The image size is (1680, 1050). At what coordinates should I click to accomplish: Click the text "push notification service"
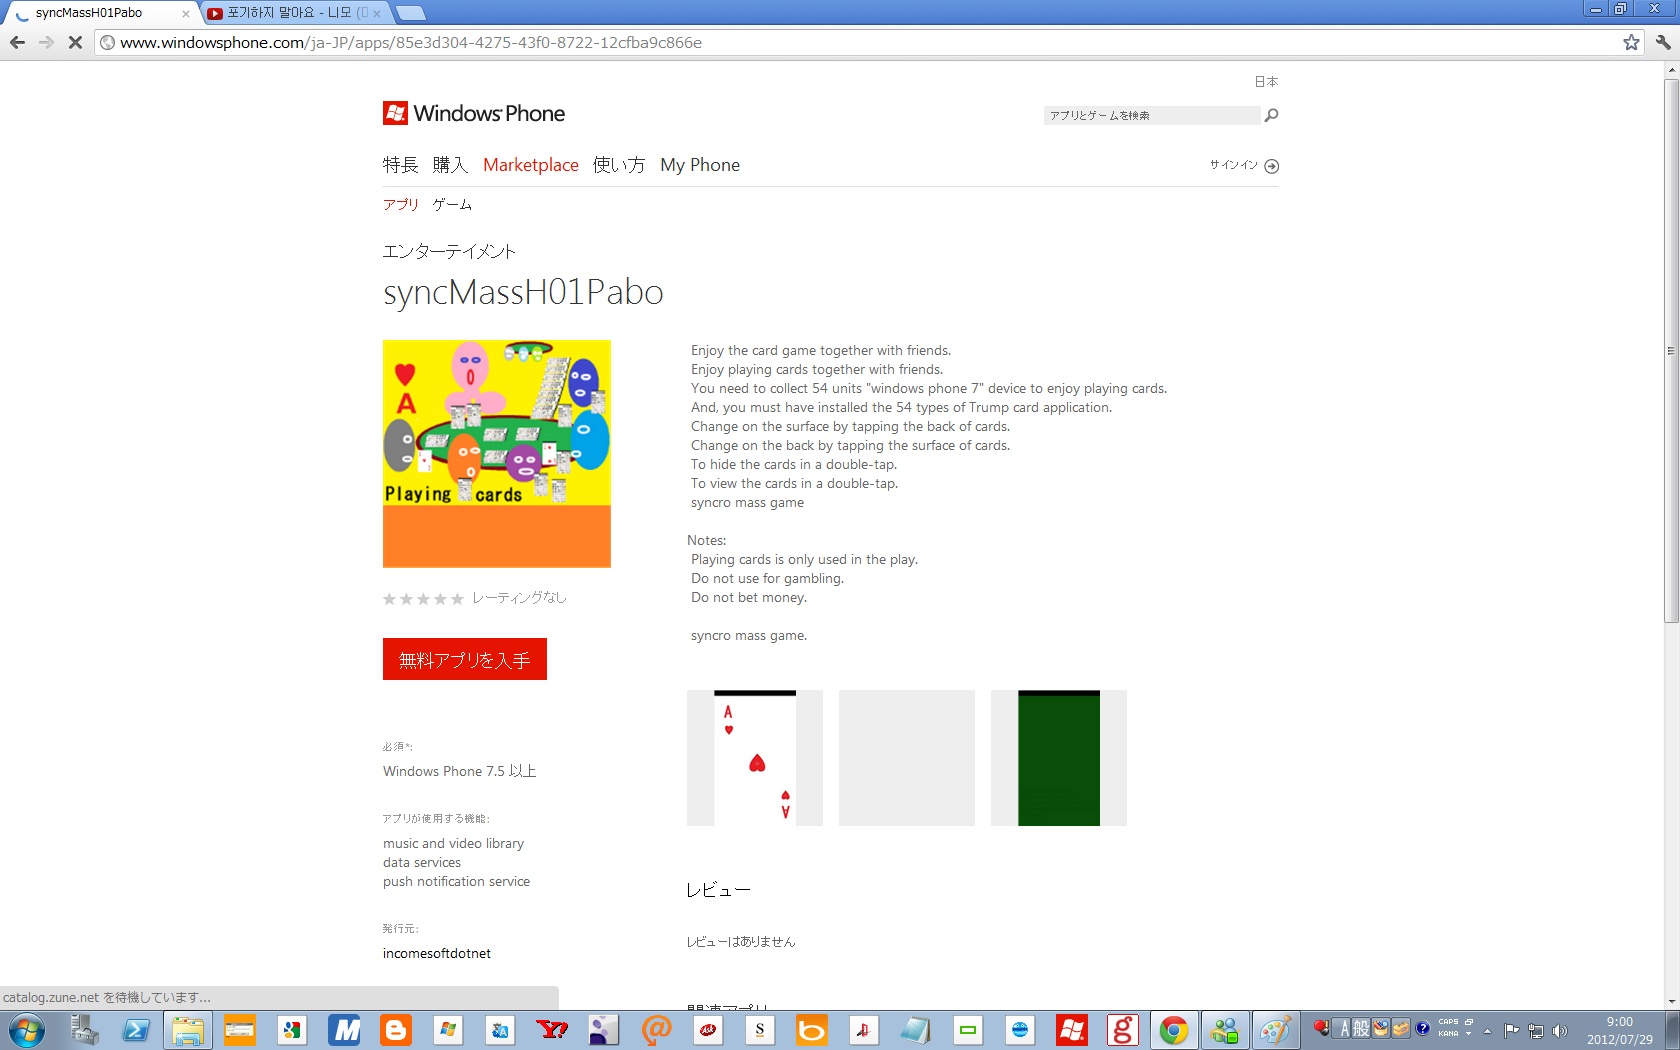456,882
